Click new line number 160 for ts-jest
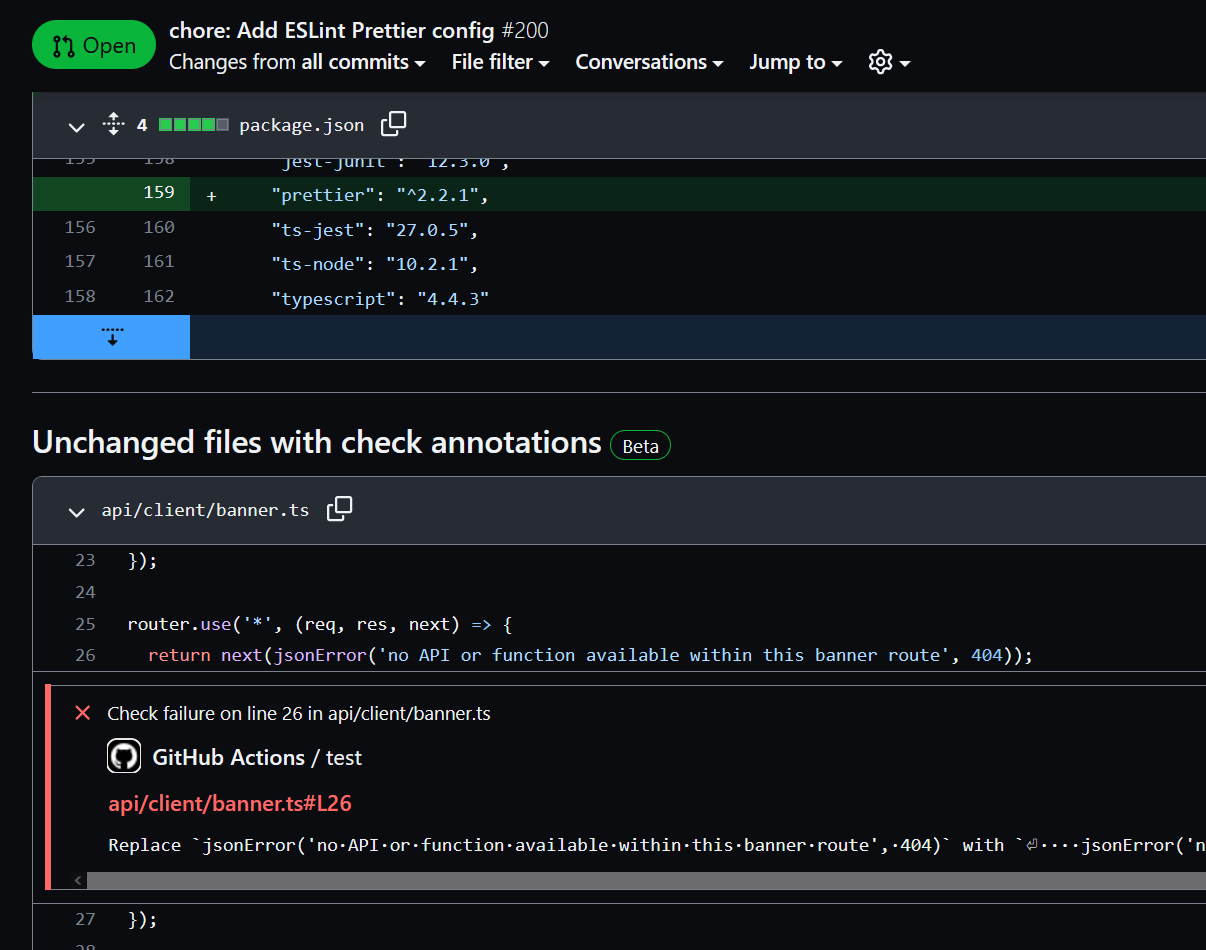Image resolution: width=1206 pixels, height=950 pixels. click(x=159, y=227)
